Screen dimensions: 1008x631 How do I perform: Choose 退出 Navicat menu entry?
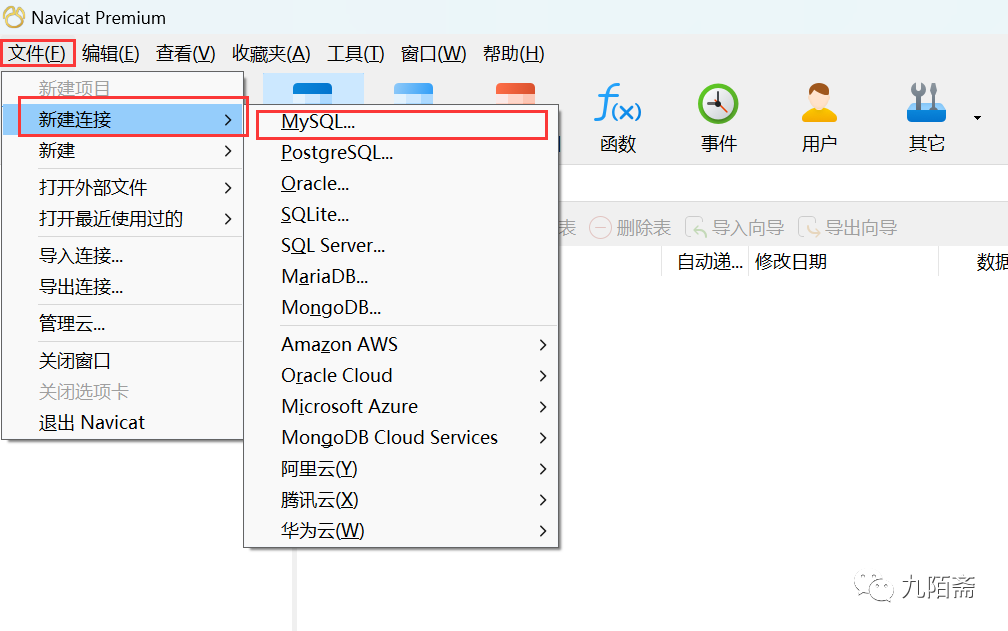point(123,422)
